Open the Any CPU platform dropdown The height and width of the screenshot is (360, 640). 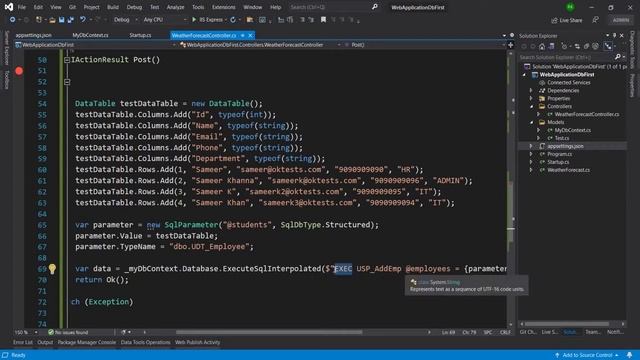tap(164, 20)
